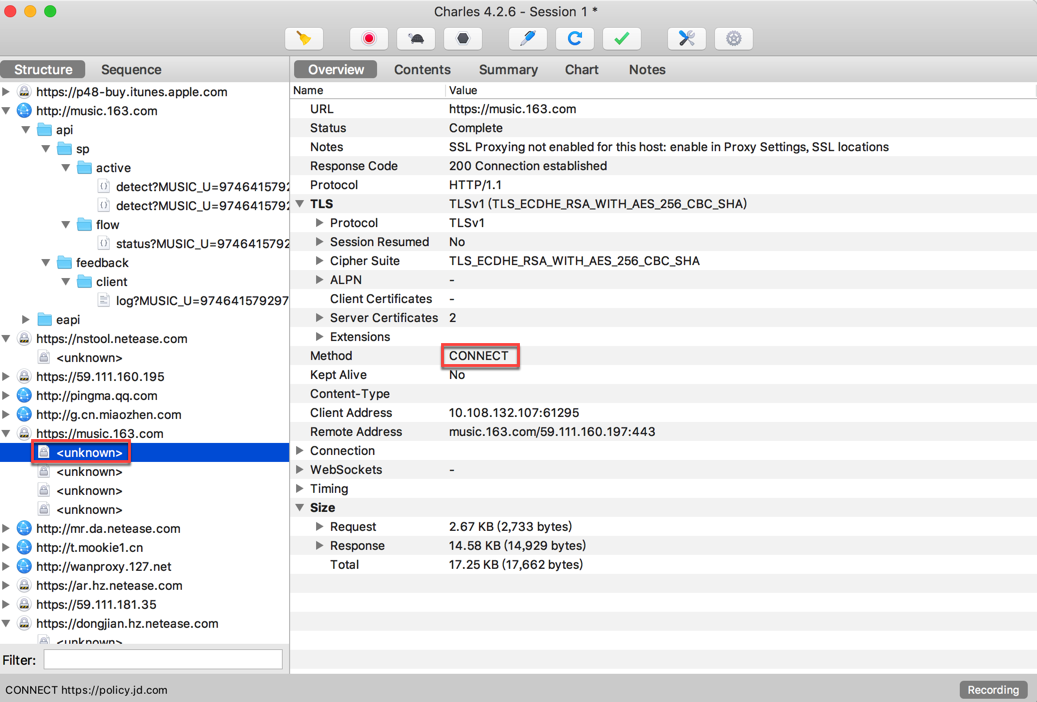Viewport: 1037px width, 702px height.
Task: Select the highlighted <unknown> under https://music.163.com
Action: pyautogui.click(x=89, y=453)
